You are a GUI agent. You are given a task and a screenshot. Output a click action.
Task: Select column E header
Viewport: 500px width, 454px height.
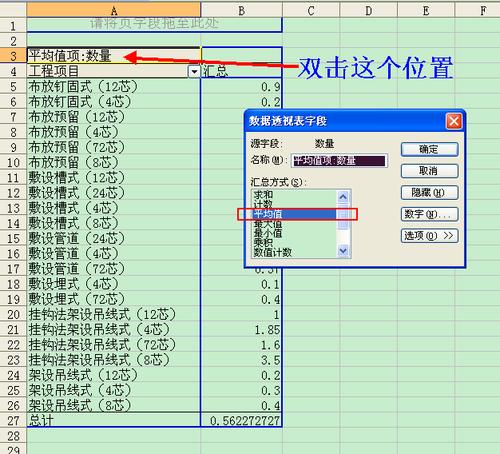click(426, 10)
